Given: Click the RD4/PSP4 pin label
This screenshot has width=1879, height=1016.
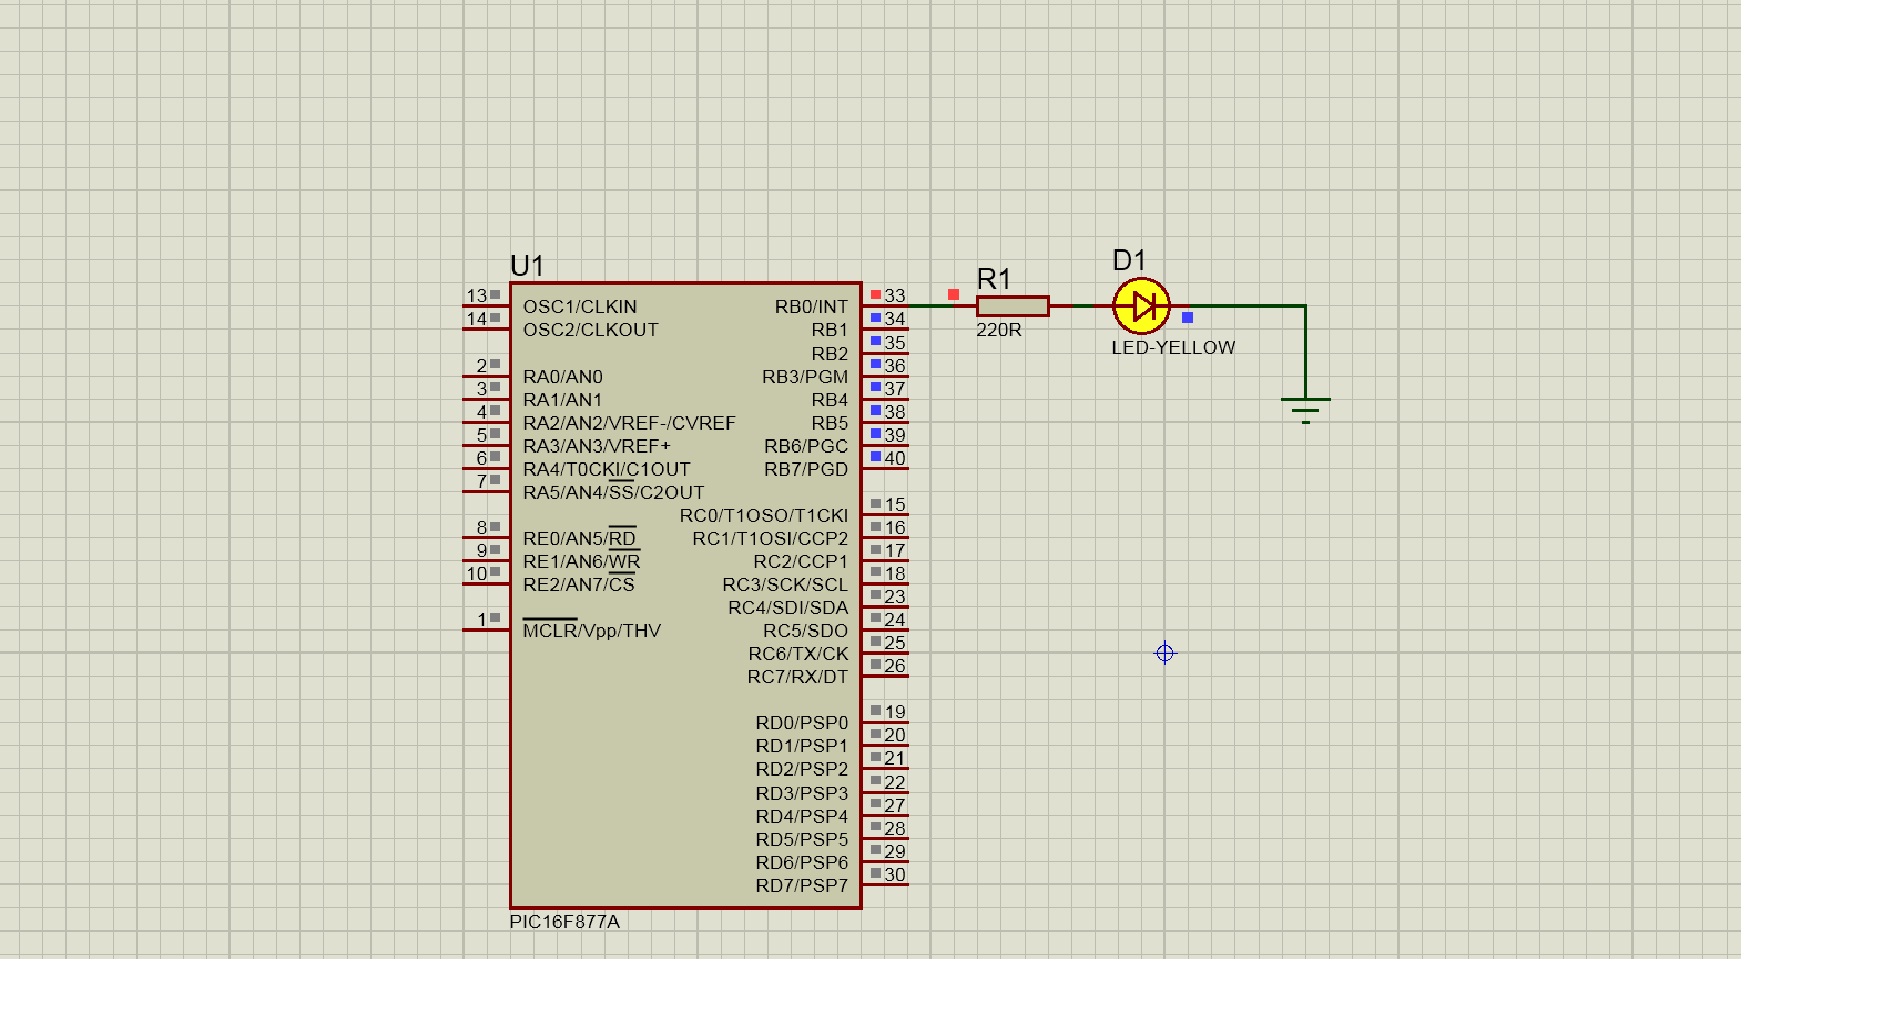Looking at the screenshot, I should pyautogui.click(x=802, y=816).
